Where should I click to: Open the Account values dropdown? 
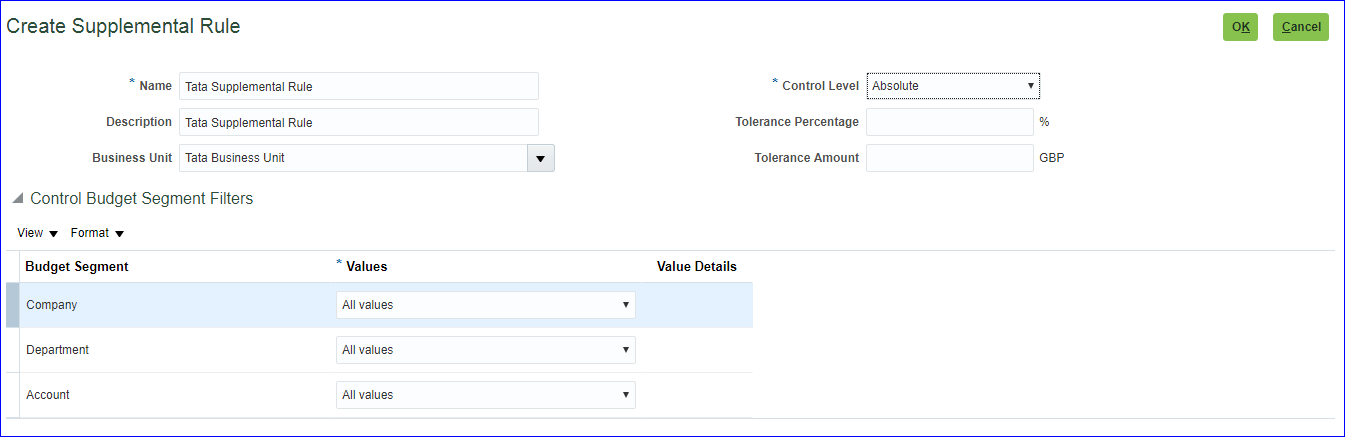[x=485, y=395]
